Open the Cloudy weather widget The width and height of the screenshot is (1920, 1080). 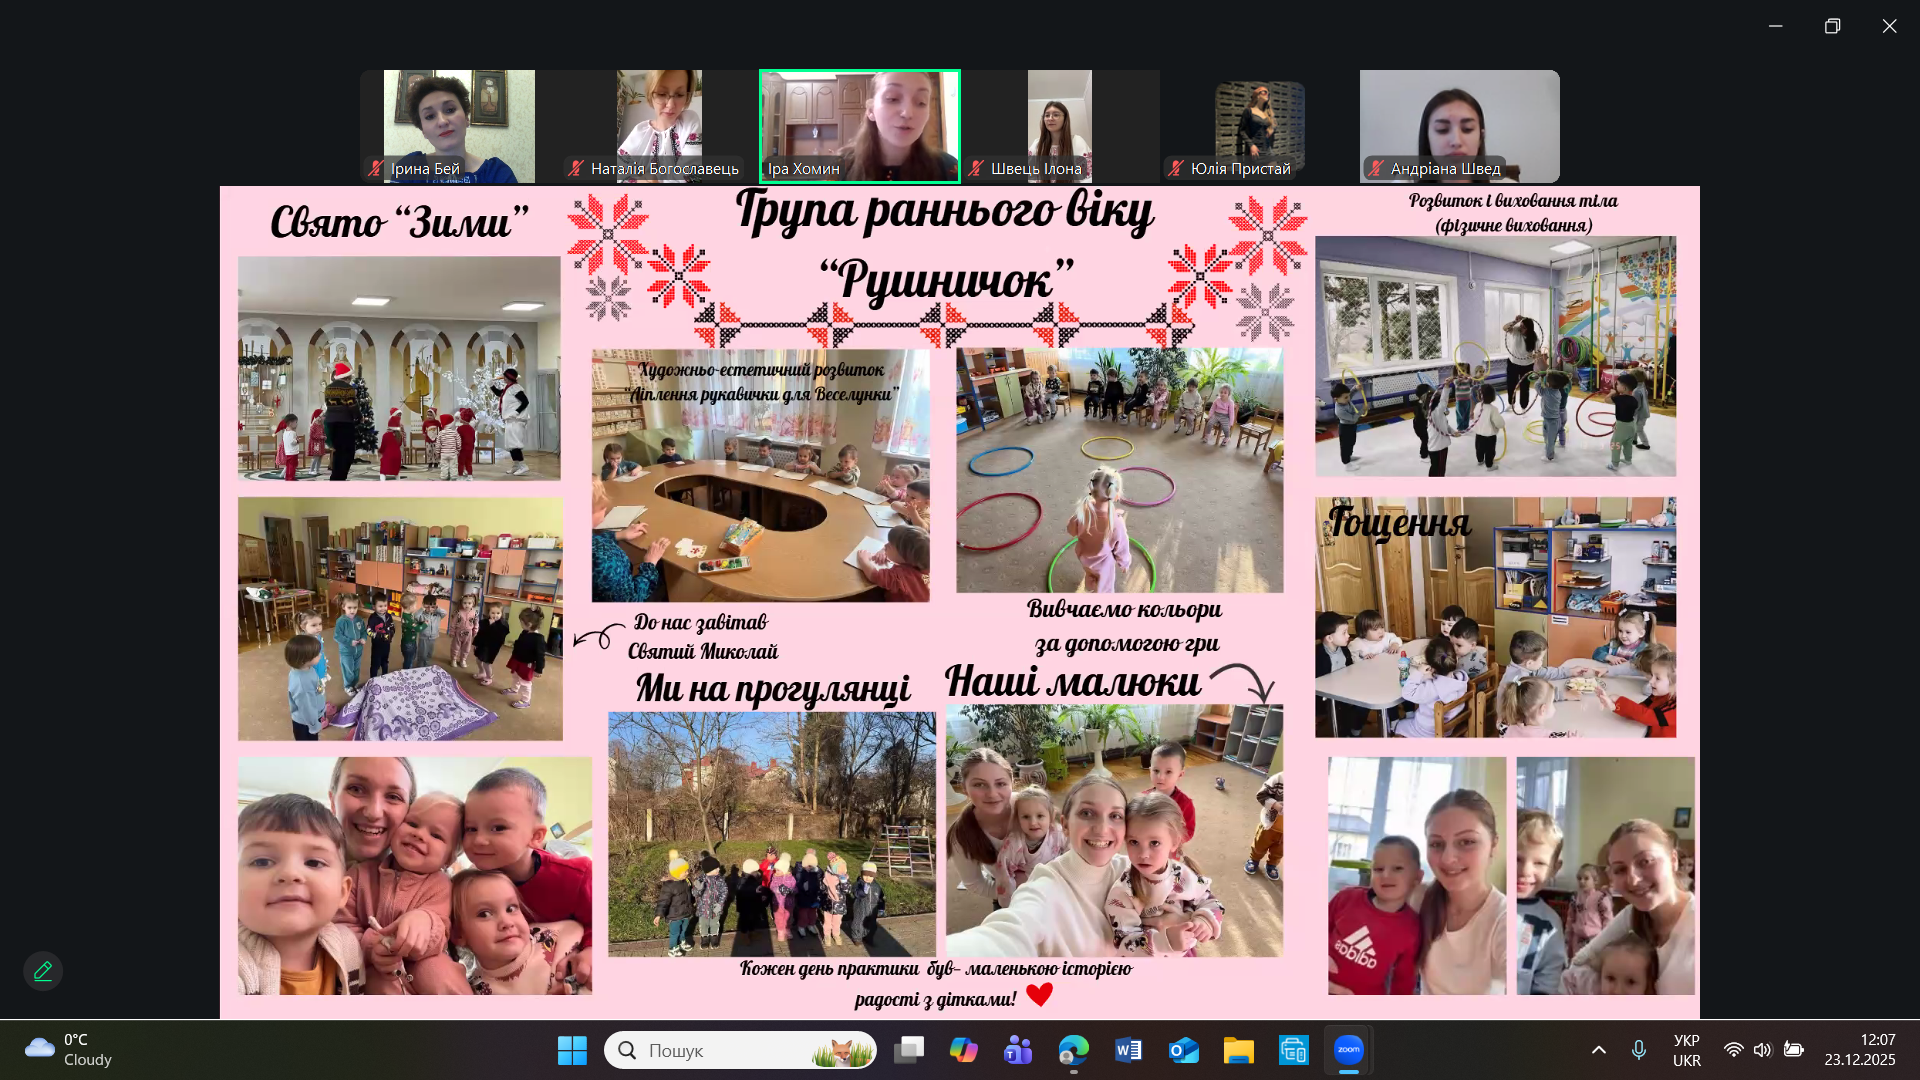68,1050
